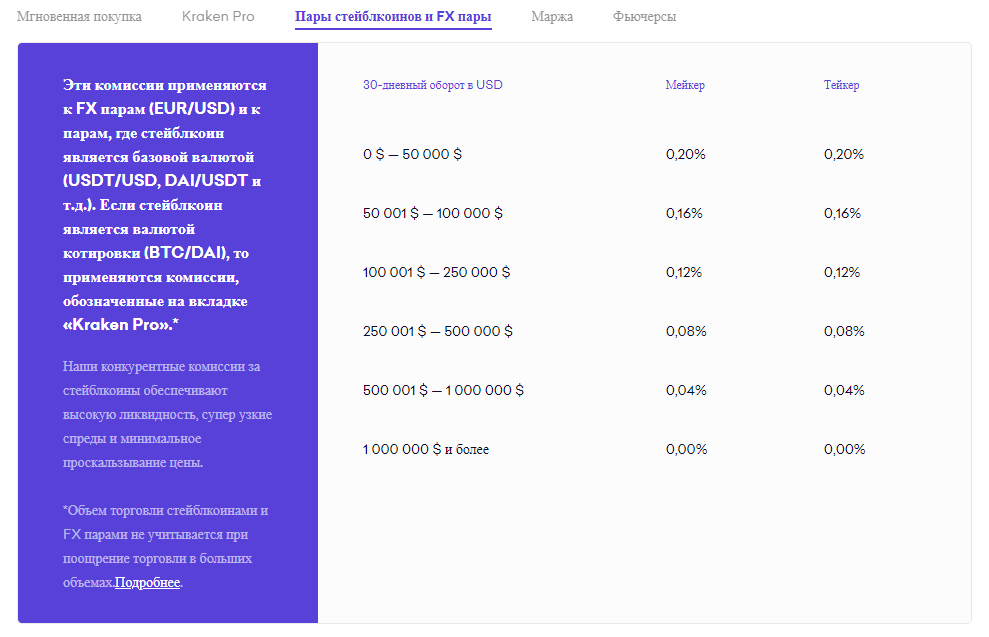The width and height of the screenshot is (989, 637).
Task: Select the Тейкер column header
Action: tap(841, 85)
